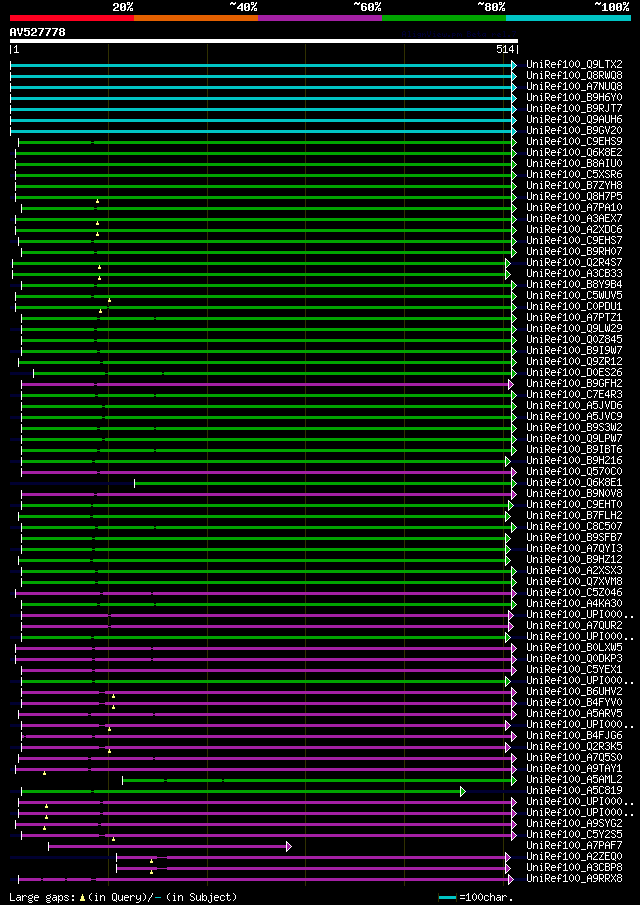Image resolution: width=640 pixels, height=905 pixels.
Task: Select the UniRef100_A7QUR2 label
Action: tap(574, 626)
